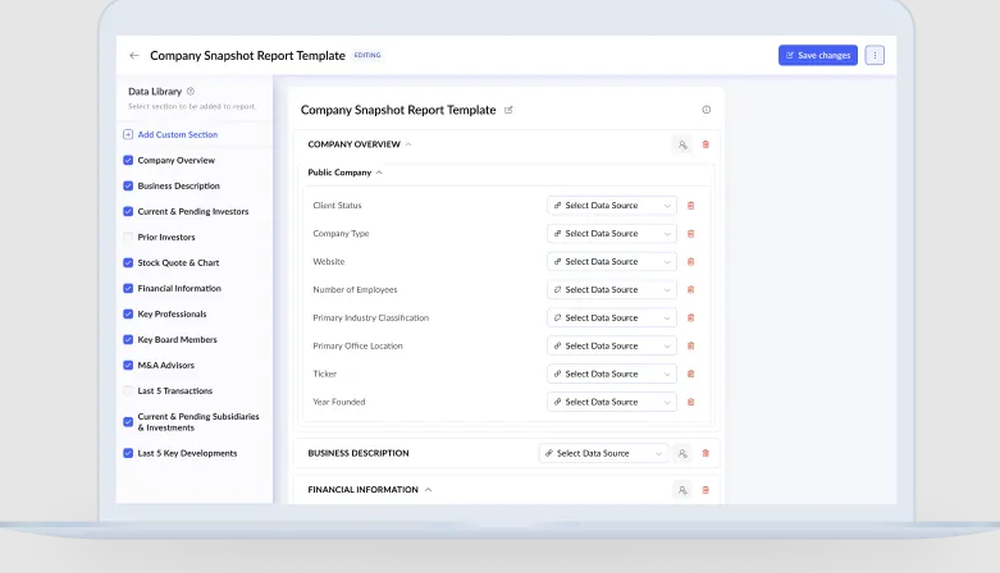
Task: Delete the Year Founded row
Action: [x=691, y=402]
